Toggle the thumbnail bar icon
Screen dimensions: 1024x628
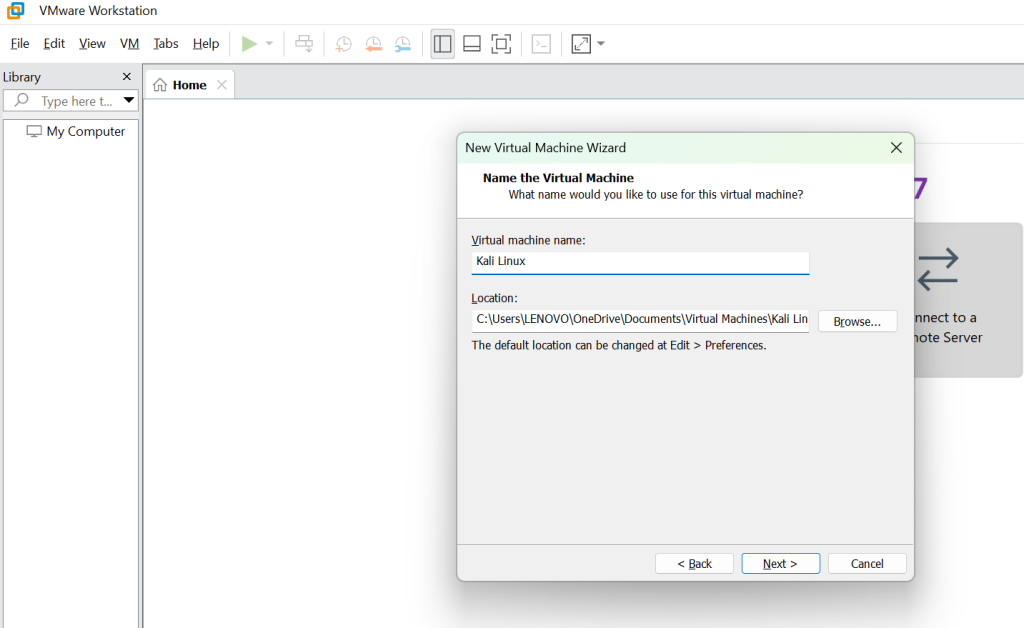point(472,44)
